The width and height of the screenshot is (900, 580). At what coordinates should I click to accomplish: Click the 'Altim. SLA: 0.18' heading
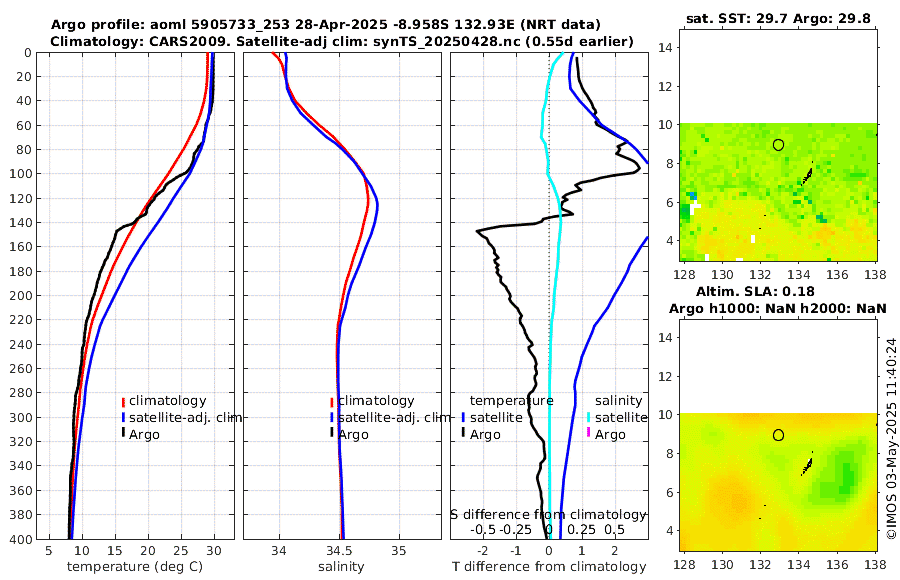pyautogui.click(x=755, y=292)
